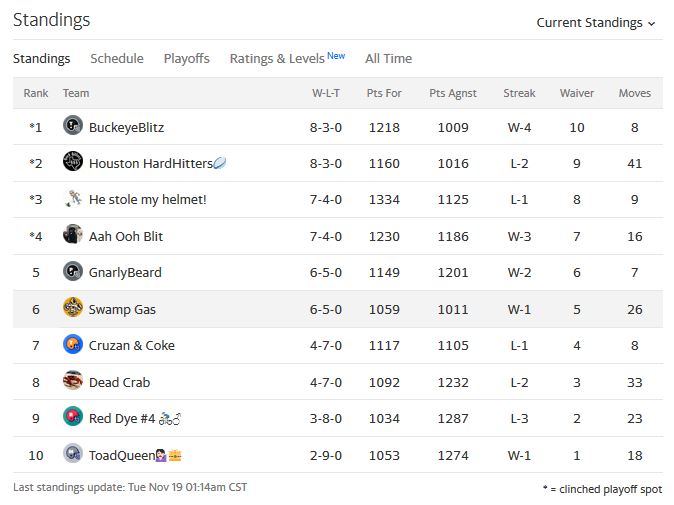Click He stole my helmet! avatar
674x505 pixels.
(73, 198)
